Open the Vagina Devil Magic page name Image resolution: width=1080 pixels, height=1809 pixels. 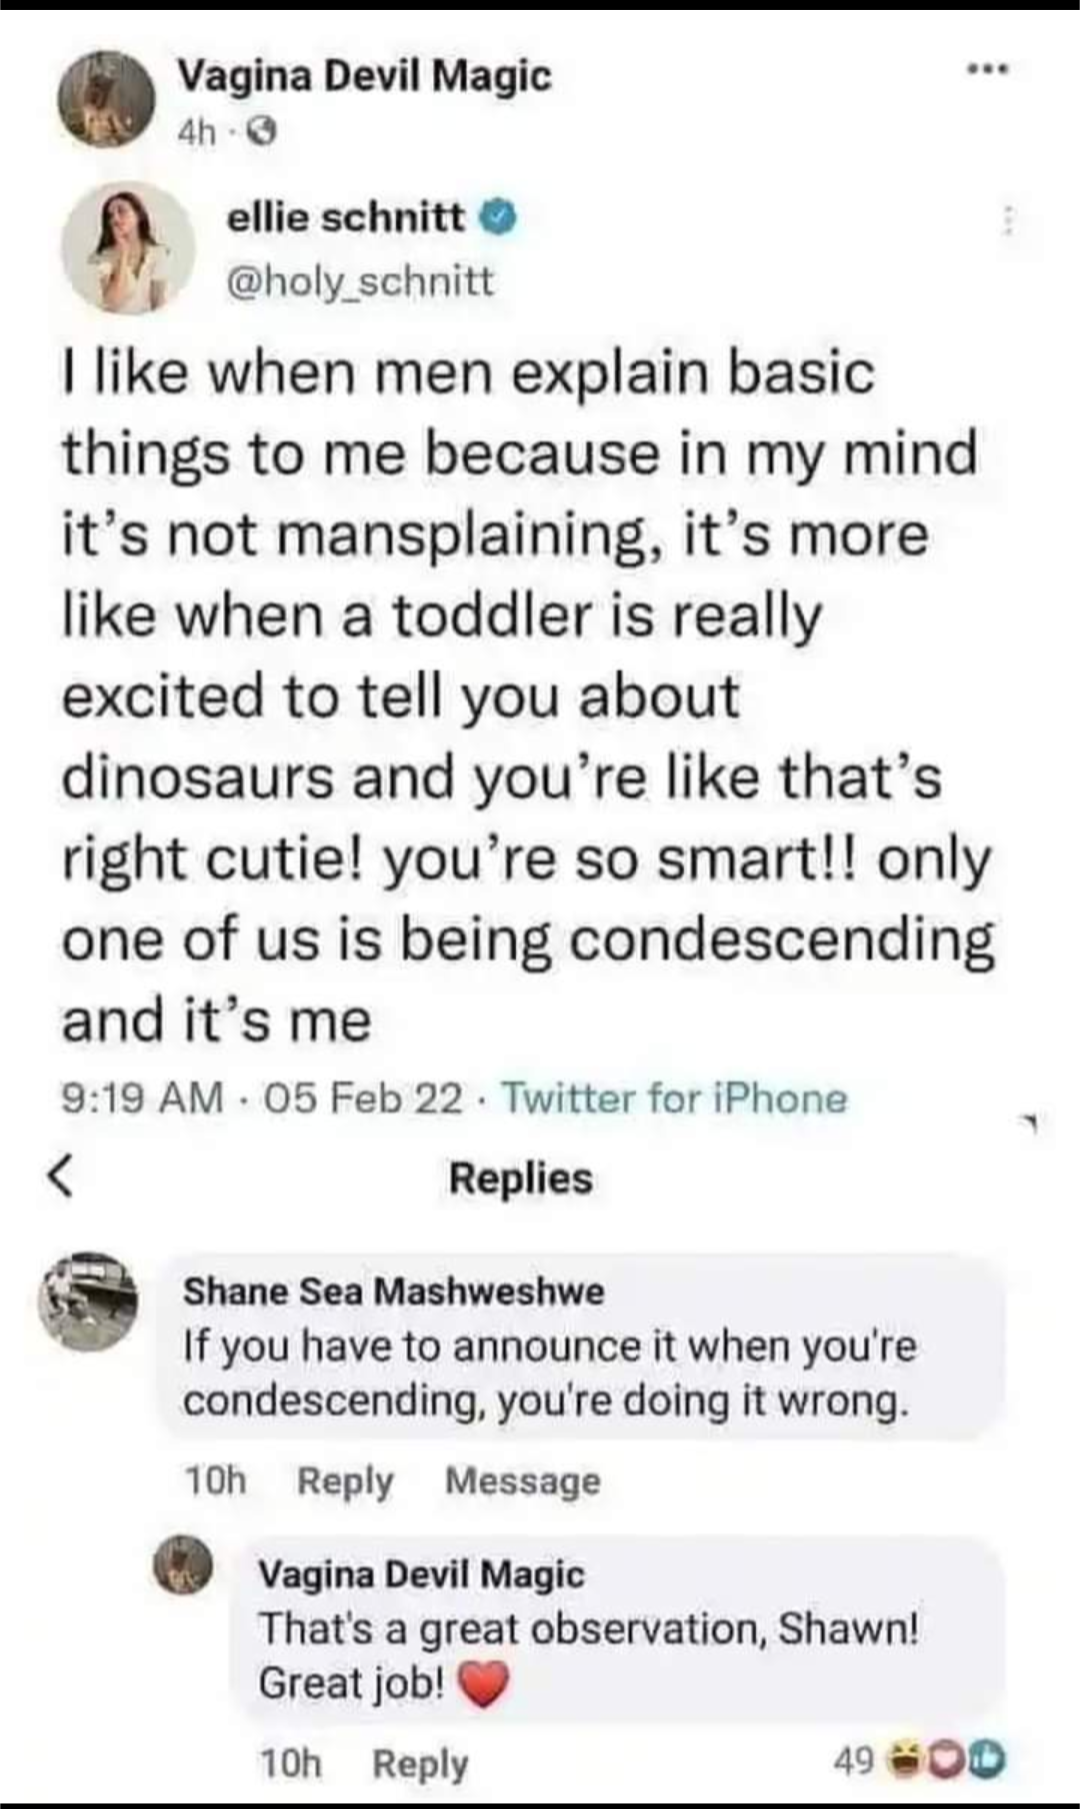click(364, 76)
